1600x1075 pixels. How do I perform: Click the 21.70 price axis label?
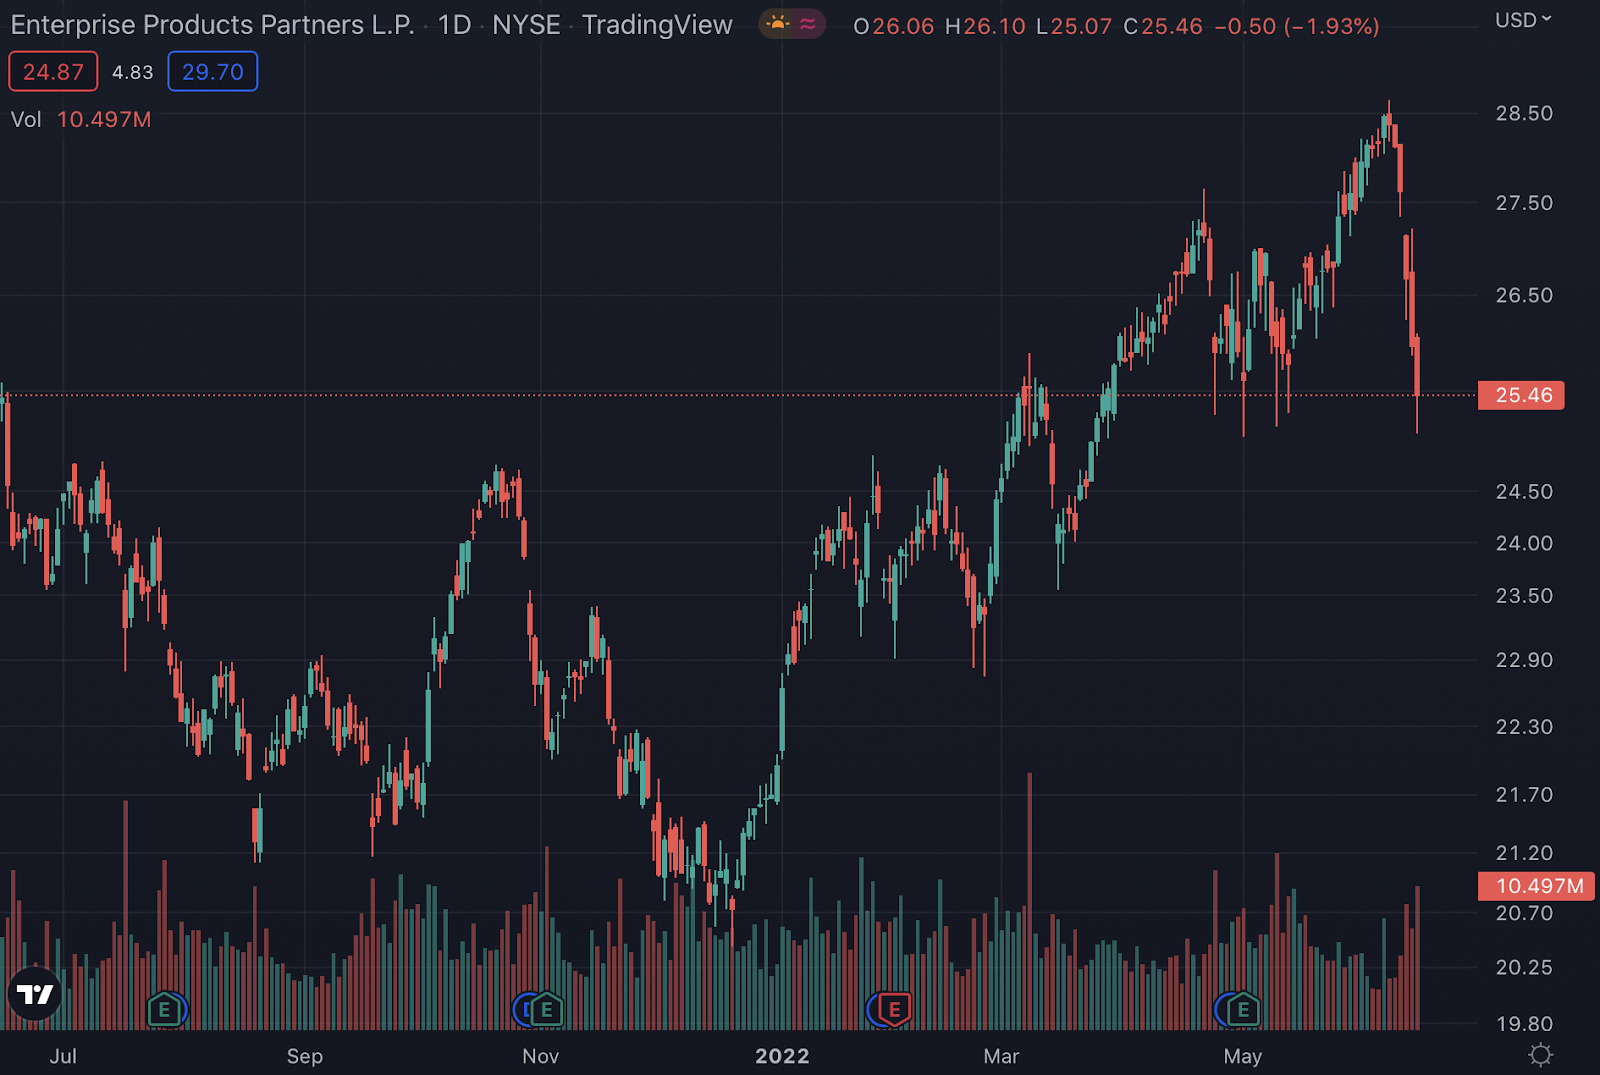(x=1524, y=795)
